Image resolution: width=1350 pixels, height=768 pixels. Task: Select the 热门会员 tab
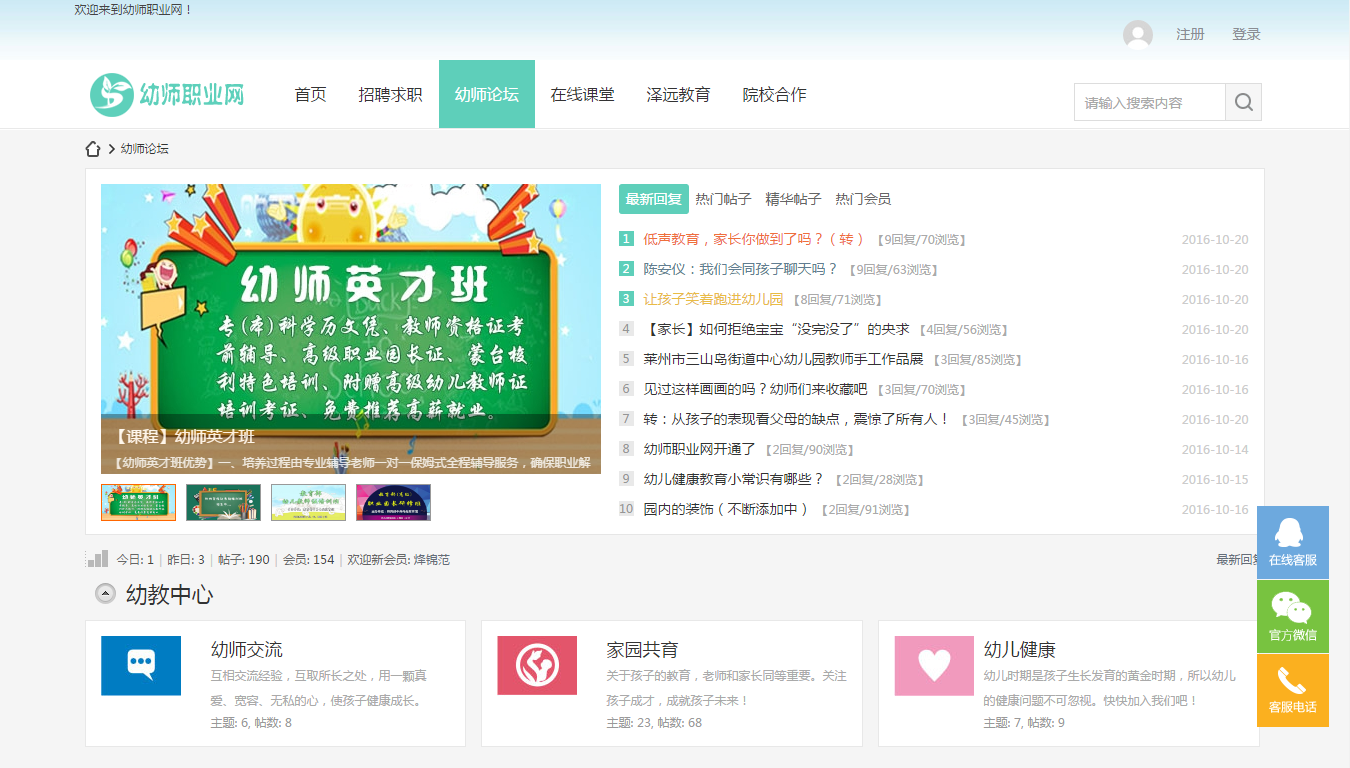pyautogui.click(x=863, y=199)
